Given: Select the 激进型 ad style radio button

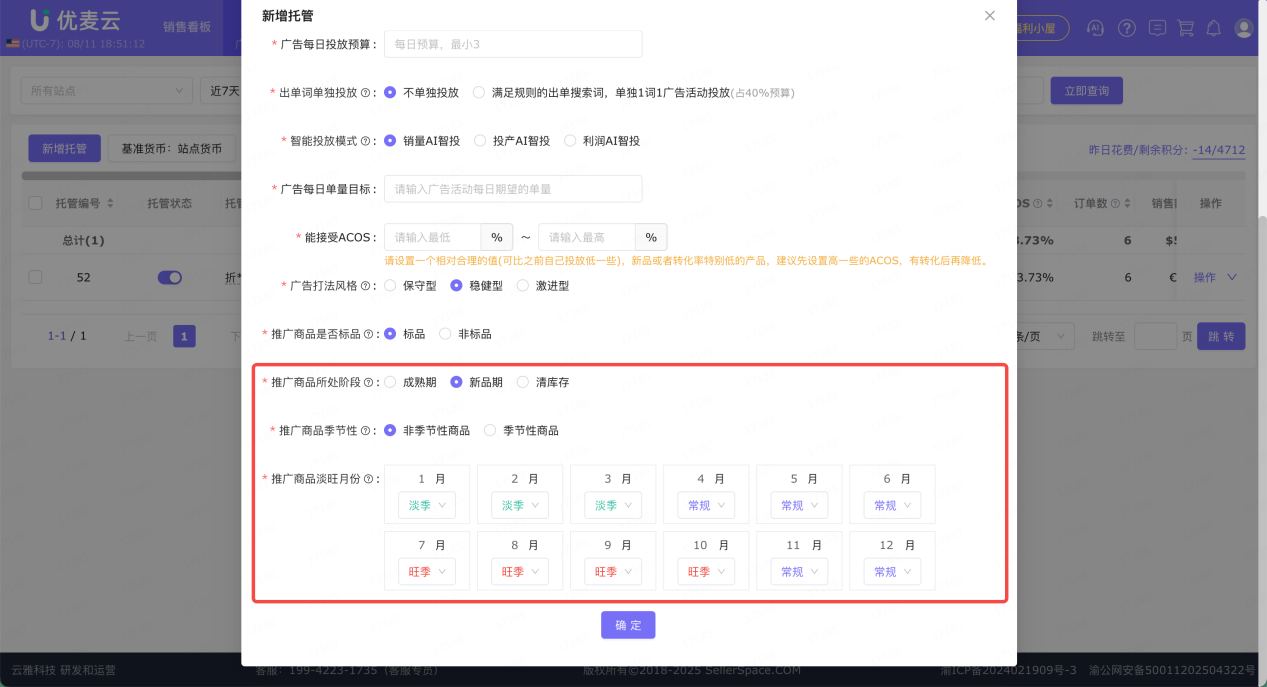Looking at the screenshot, I should 521,285.
